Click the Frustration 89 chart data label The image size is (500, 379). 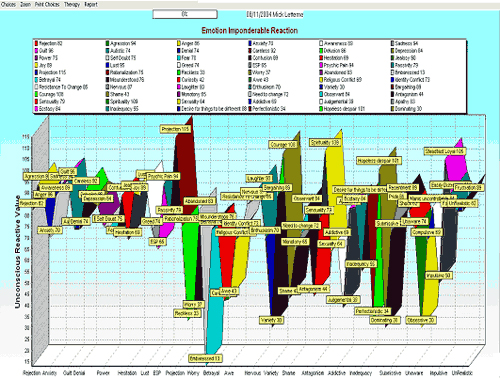[x=468, y=188]
